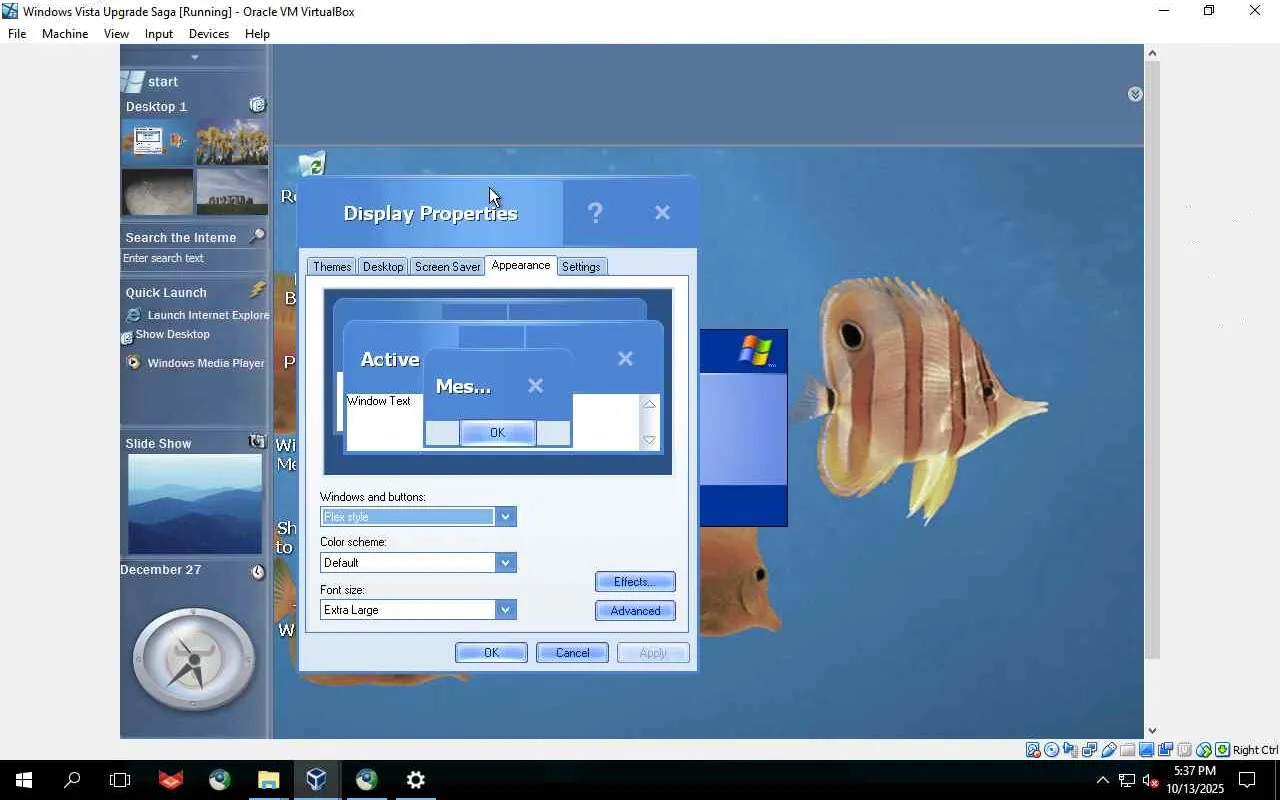Click the VirtualBox USB status icon

1109,750
